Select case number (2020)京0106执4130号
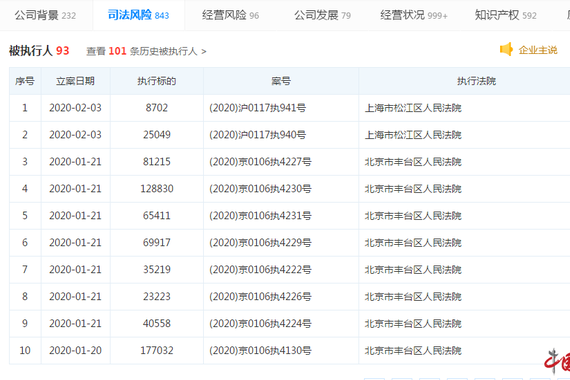The image size is (570, 380). coord(260,351)
